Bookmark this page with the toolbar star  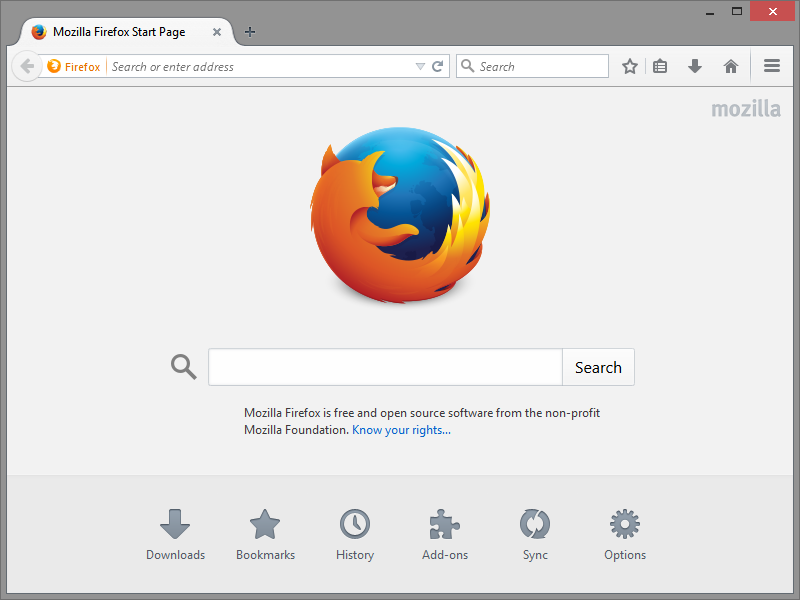(629, 66)
